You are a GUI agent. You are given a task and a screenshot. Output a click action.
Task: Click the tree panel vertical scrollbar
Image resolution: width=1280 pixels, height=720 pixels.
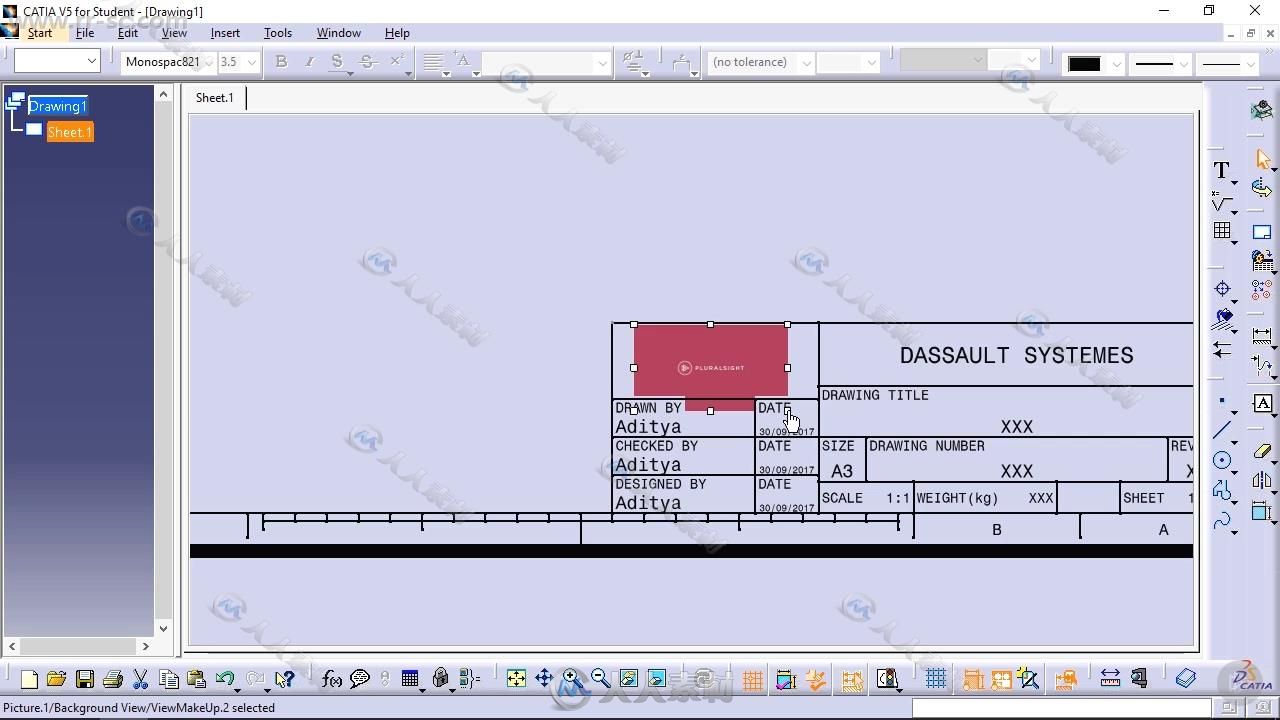[163, 361]
